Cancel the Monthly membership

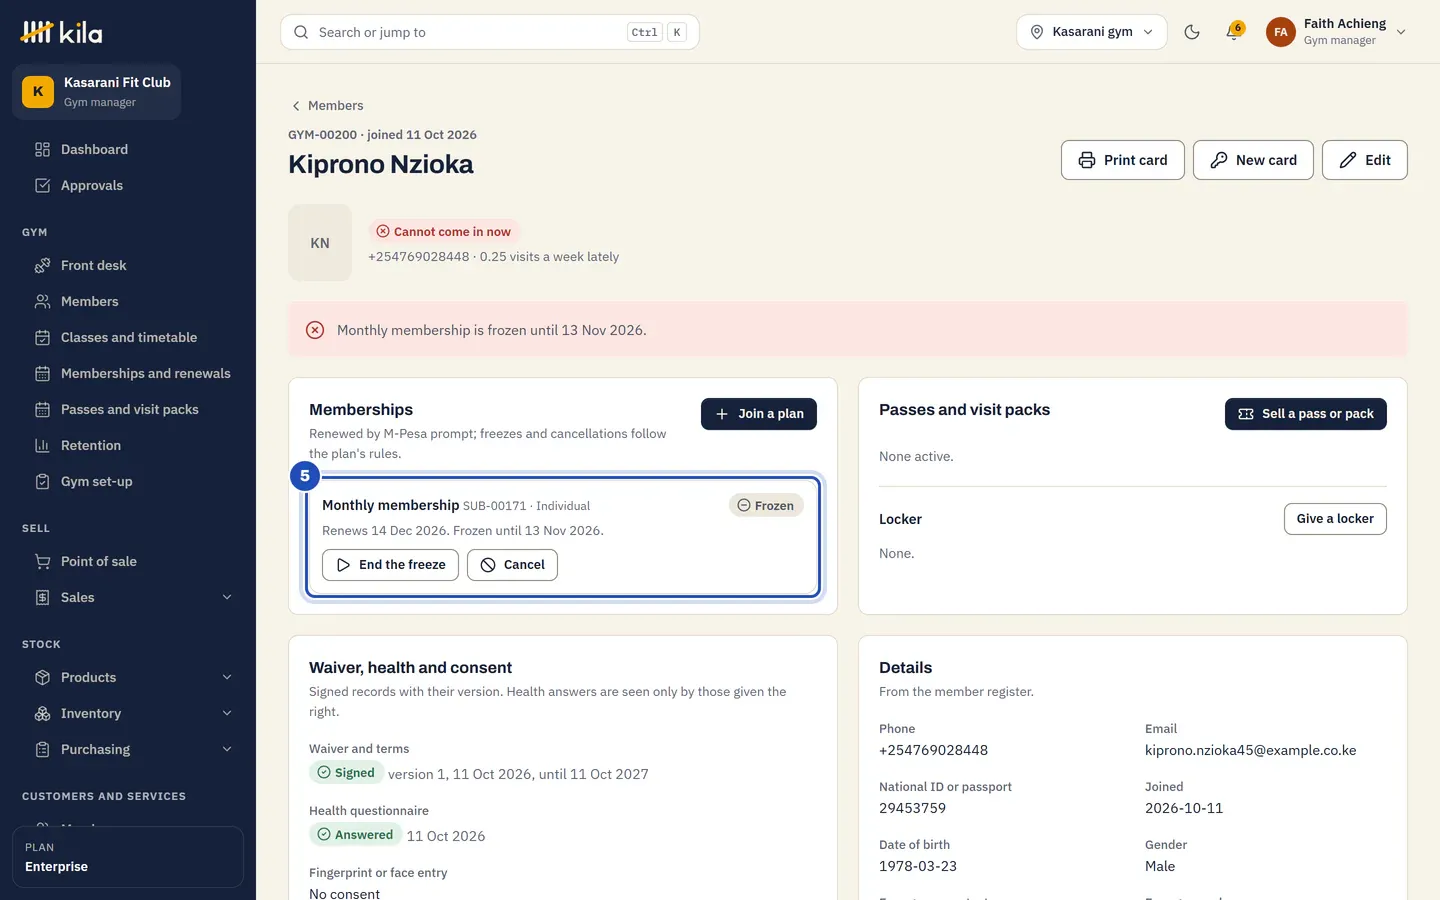[x=512, y=565]
